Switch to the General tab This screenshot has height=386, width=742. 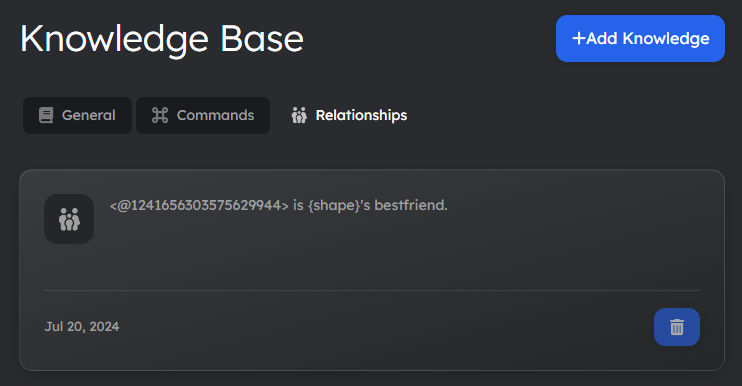(x=78, y=115)
